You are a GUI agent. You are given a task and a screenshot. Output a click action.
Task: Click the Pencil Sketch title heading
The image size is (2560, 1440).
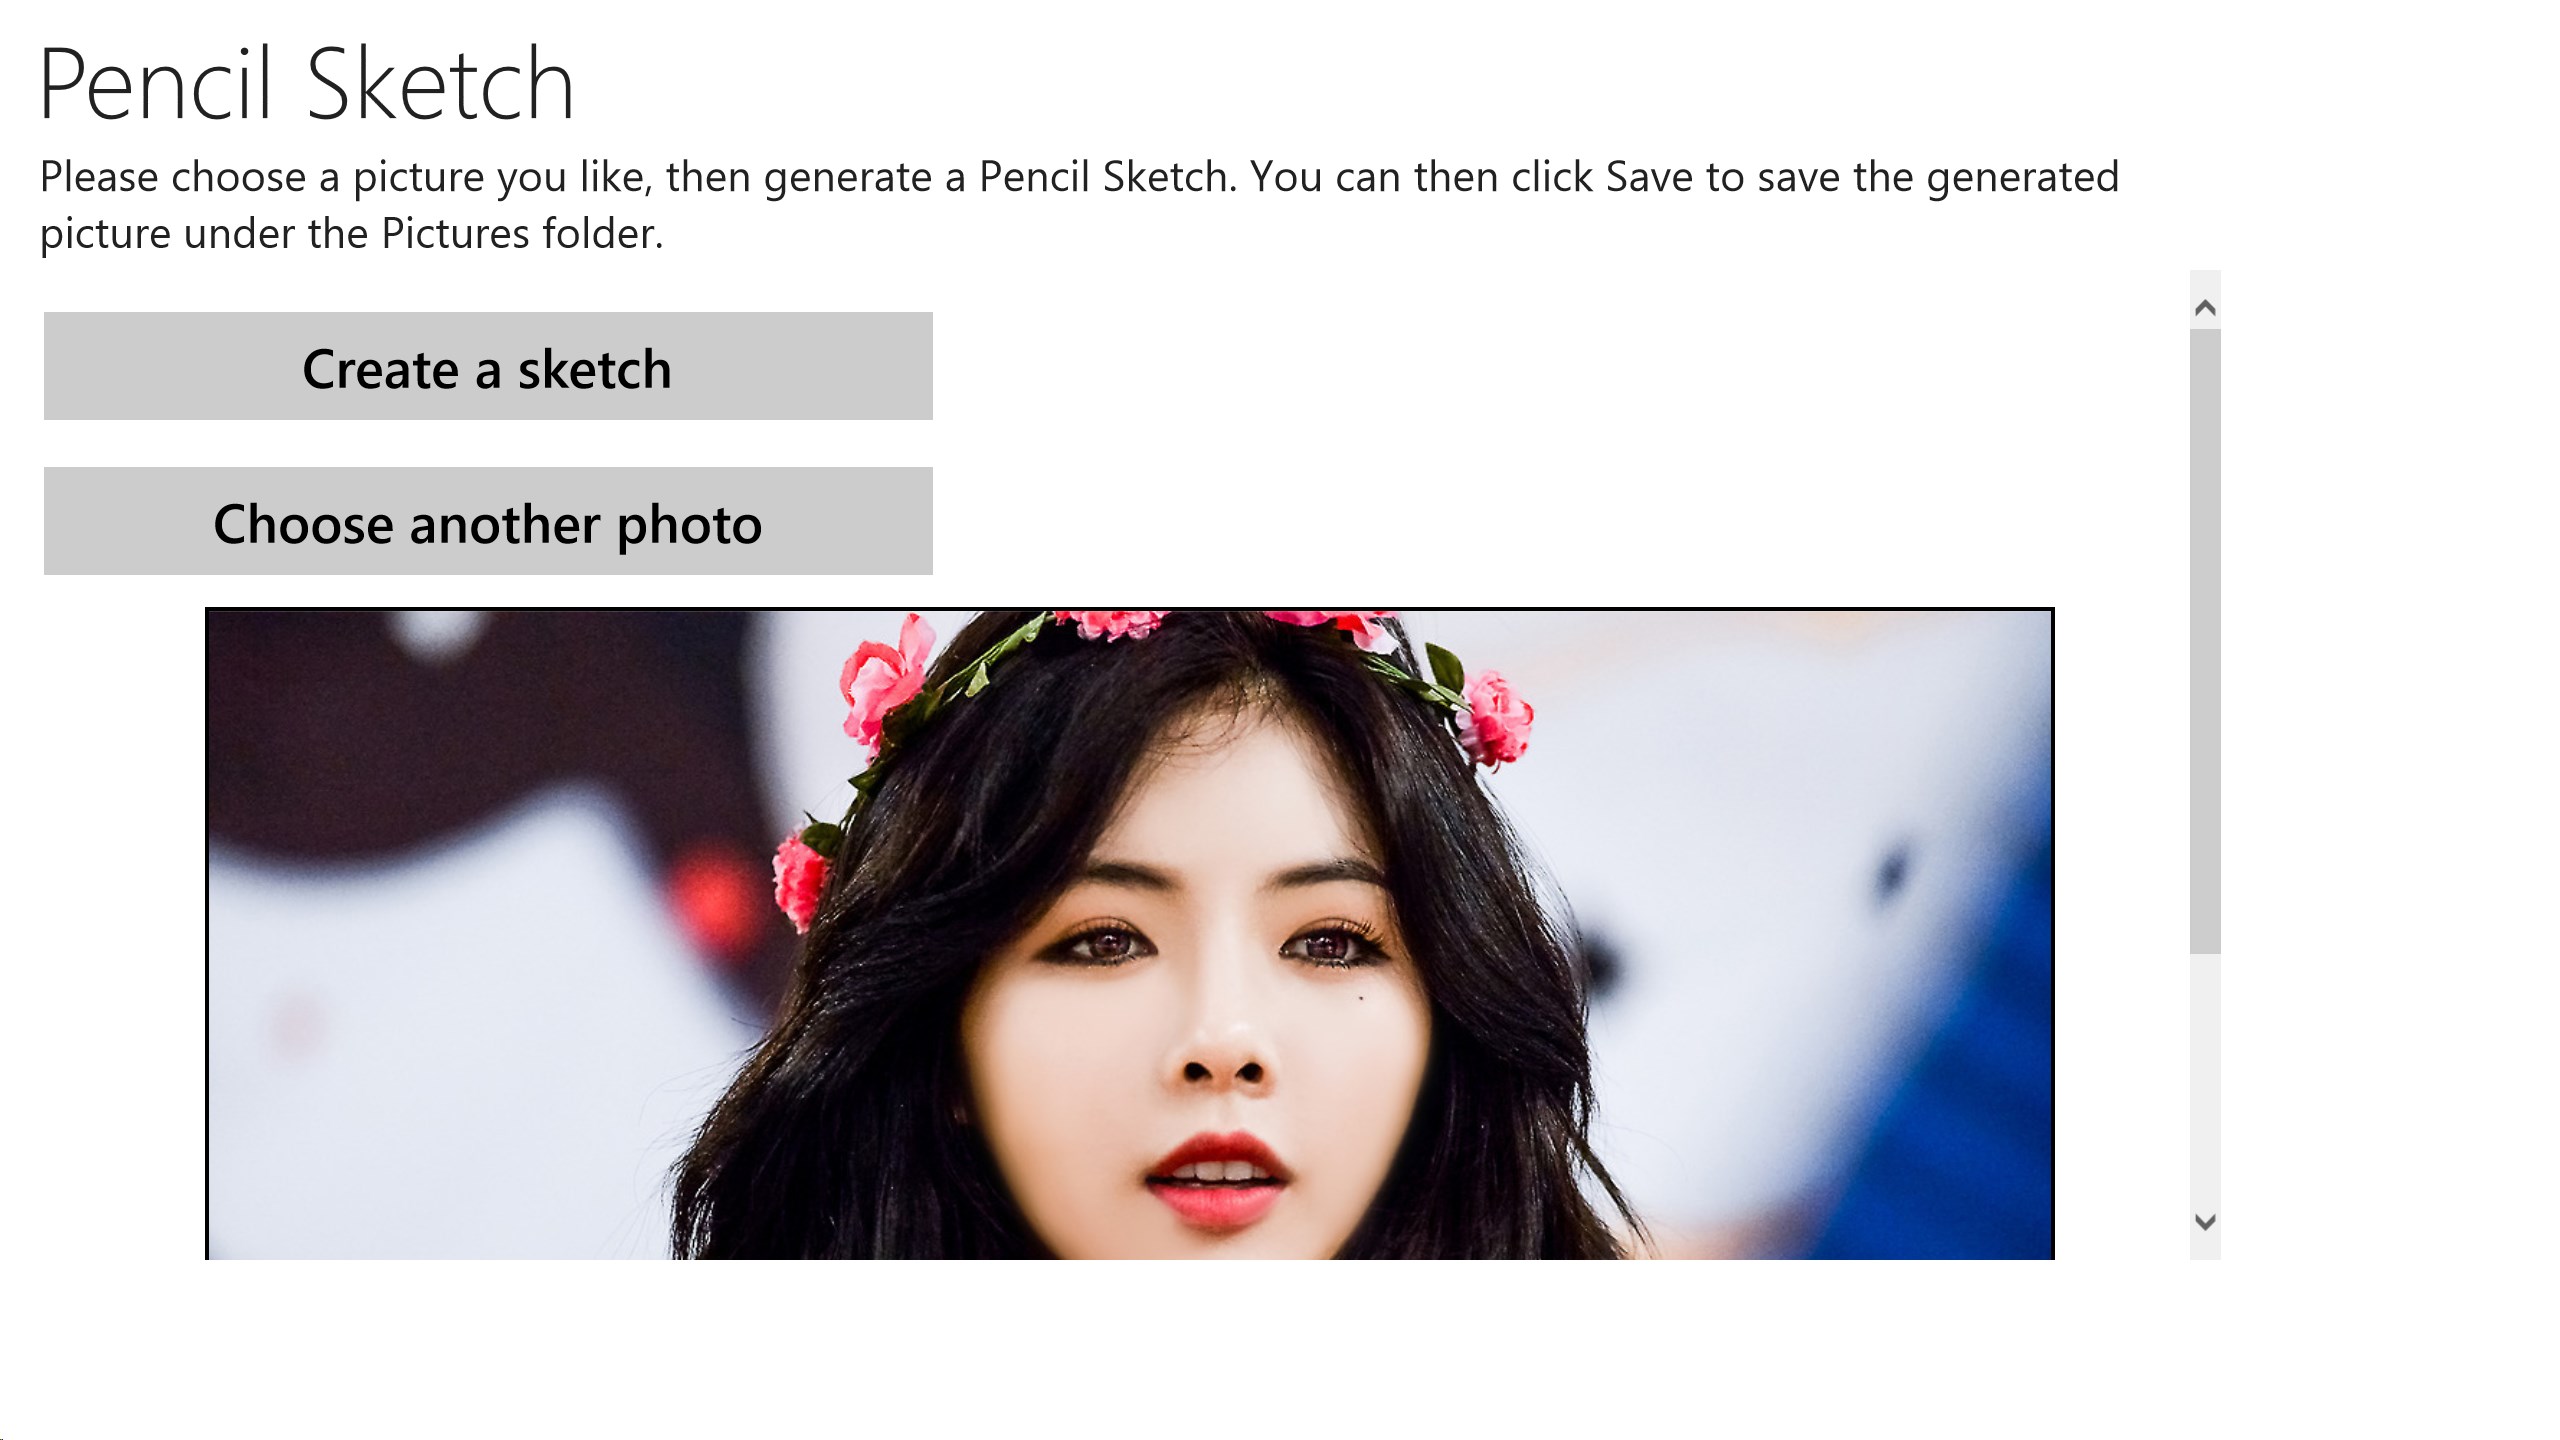(x=306, y=85)
